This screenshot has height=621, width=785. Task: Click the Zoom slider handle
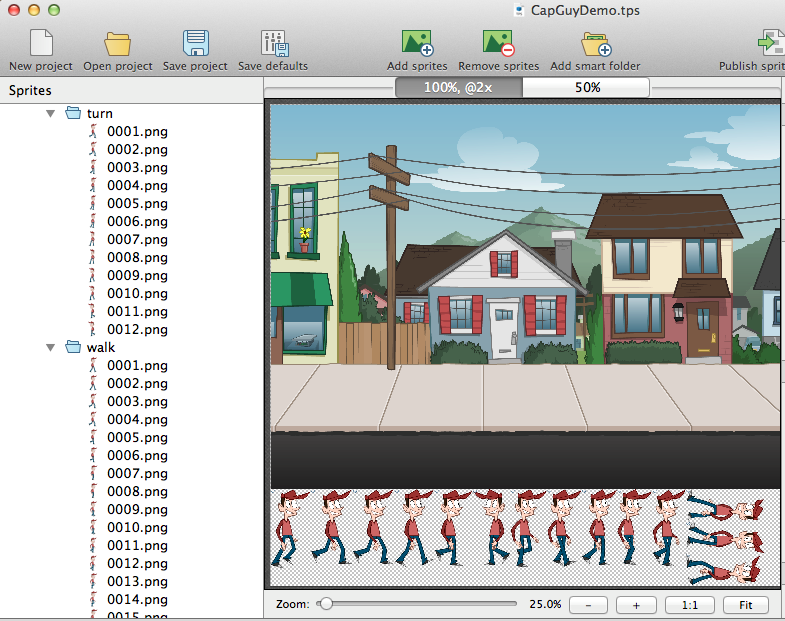pyautogui.click(x=325, y=604)
